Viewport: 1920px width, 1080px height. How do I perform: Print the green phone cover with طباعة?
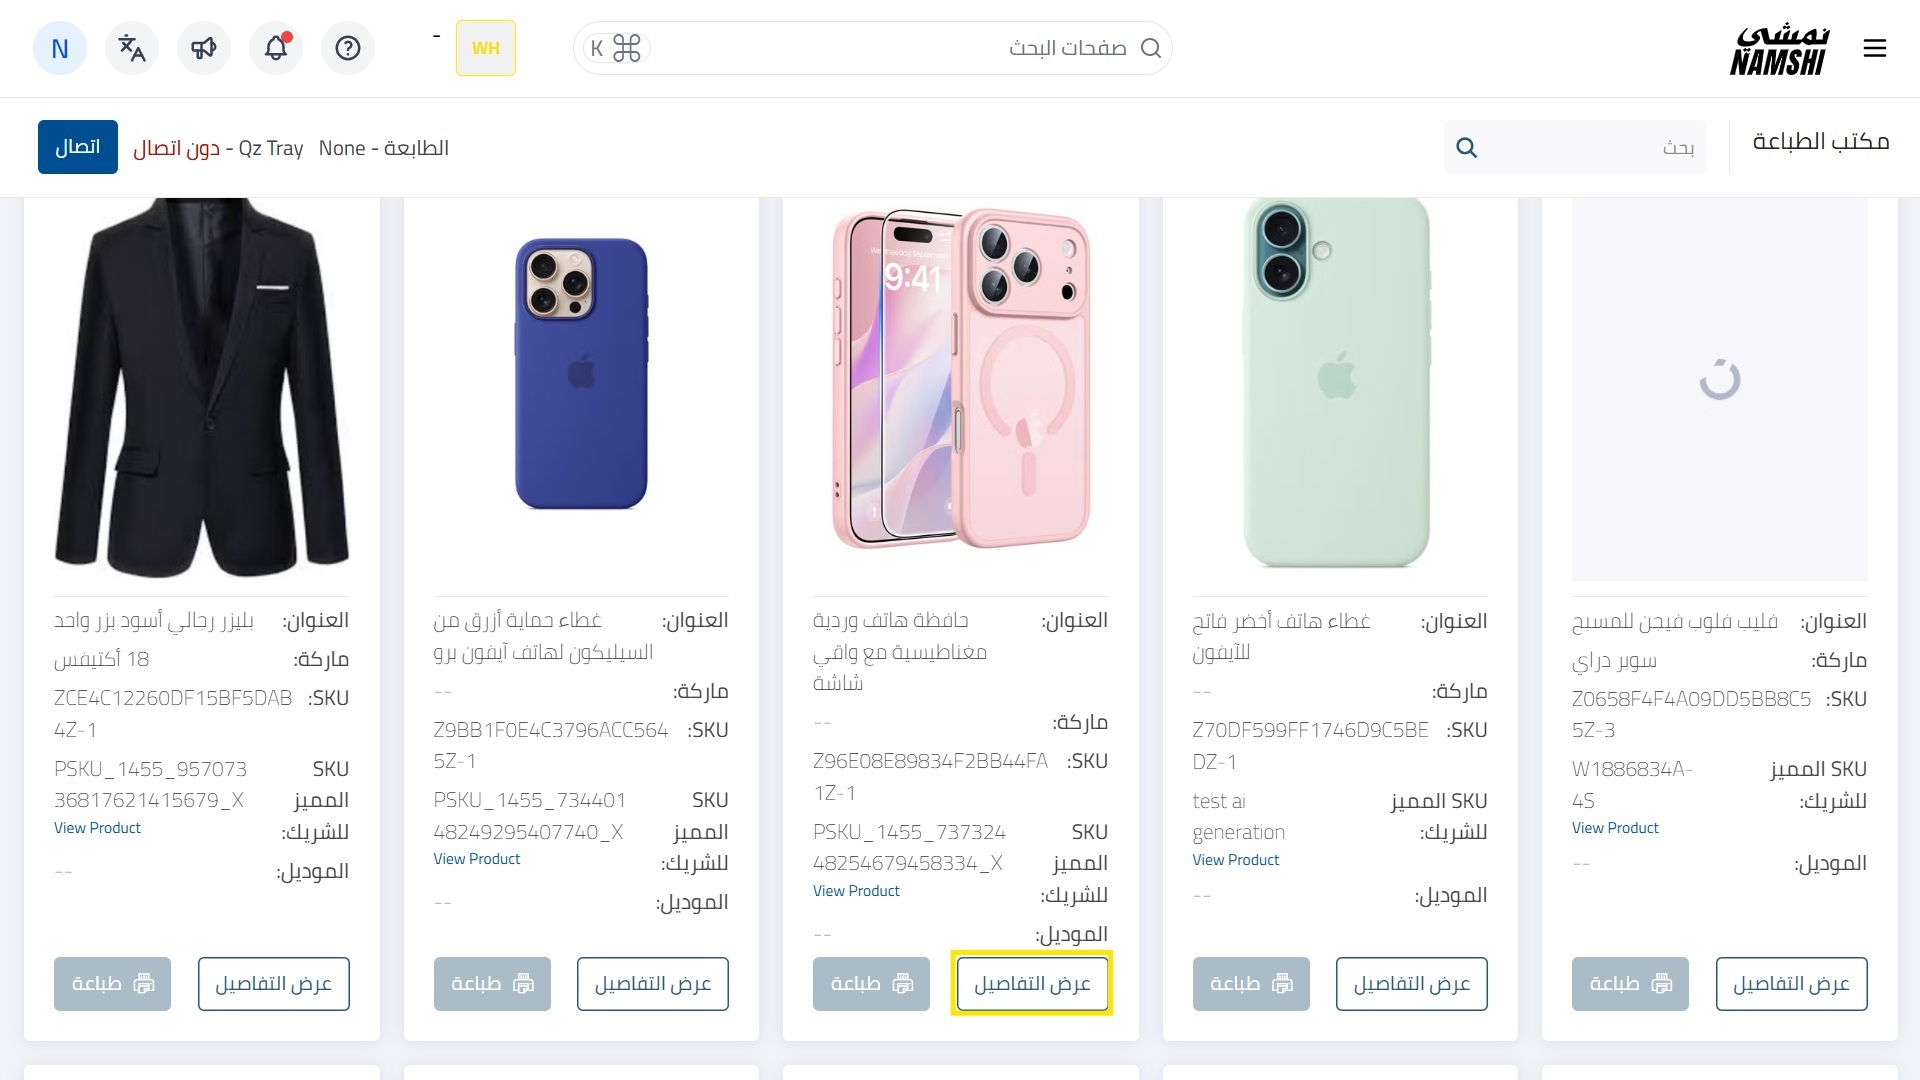tap(1251, 984)
